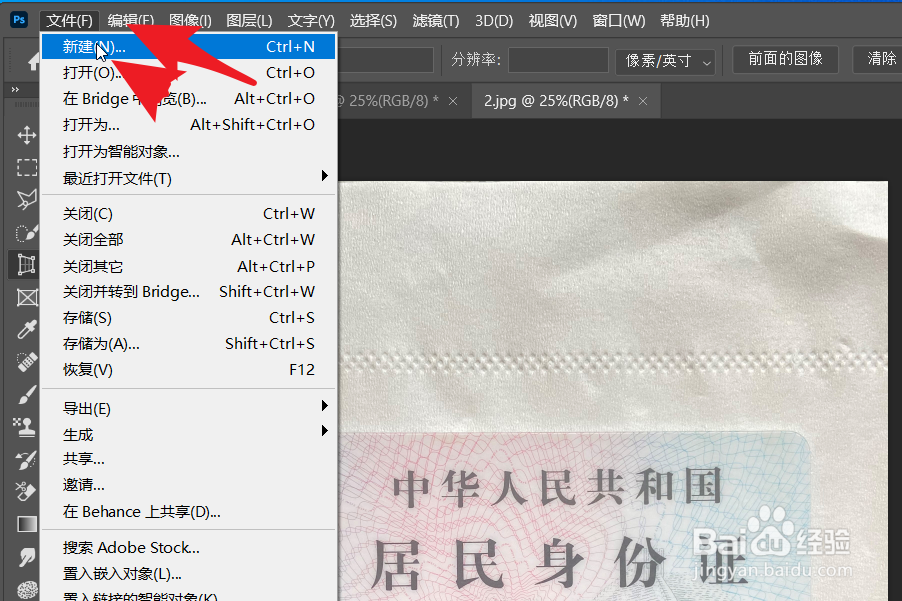This screenshot has width=902, height=601.
Task: Click the Ps logo icon
Action: (x=18, y=19)
